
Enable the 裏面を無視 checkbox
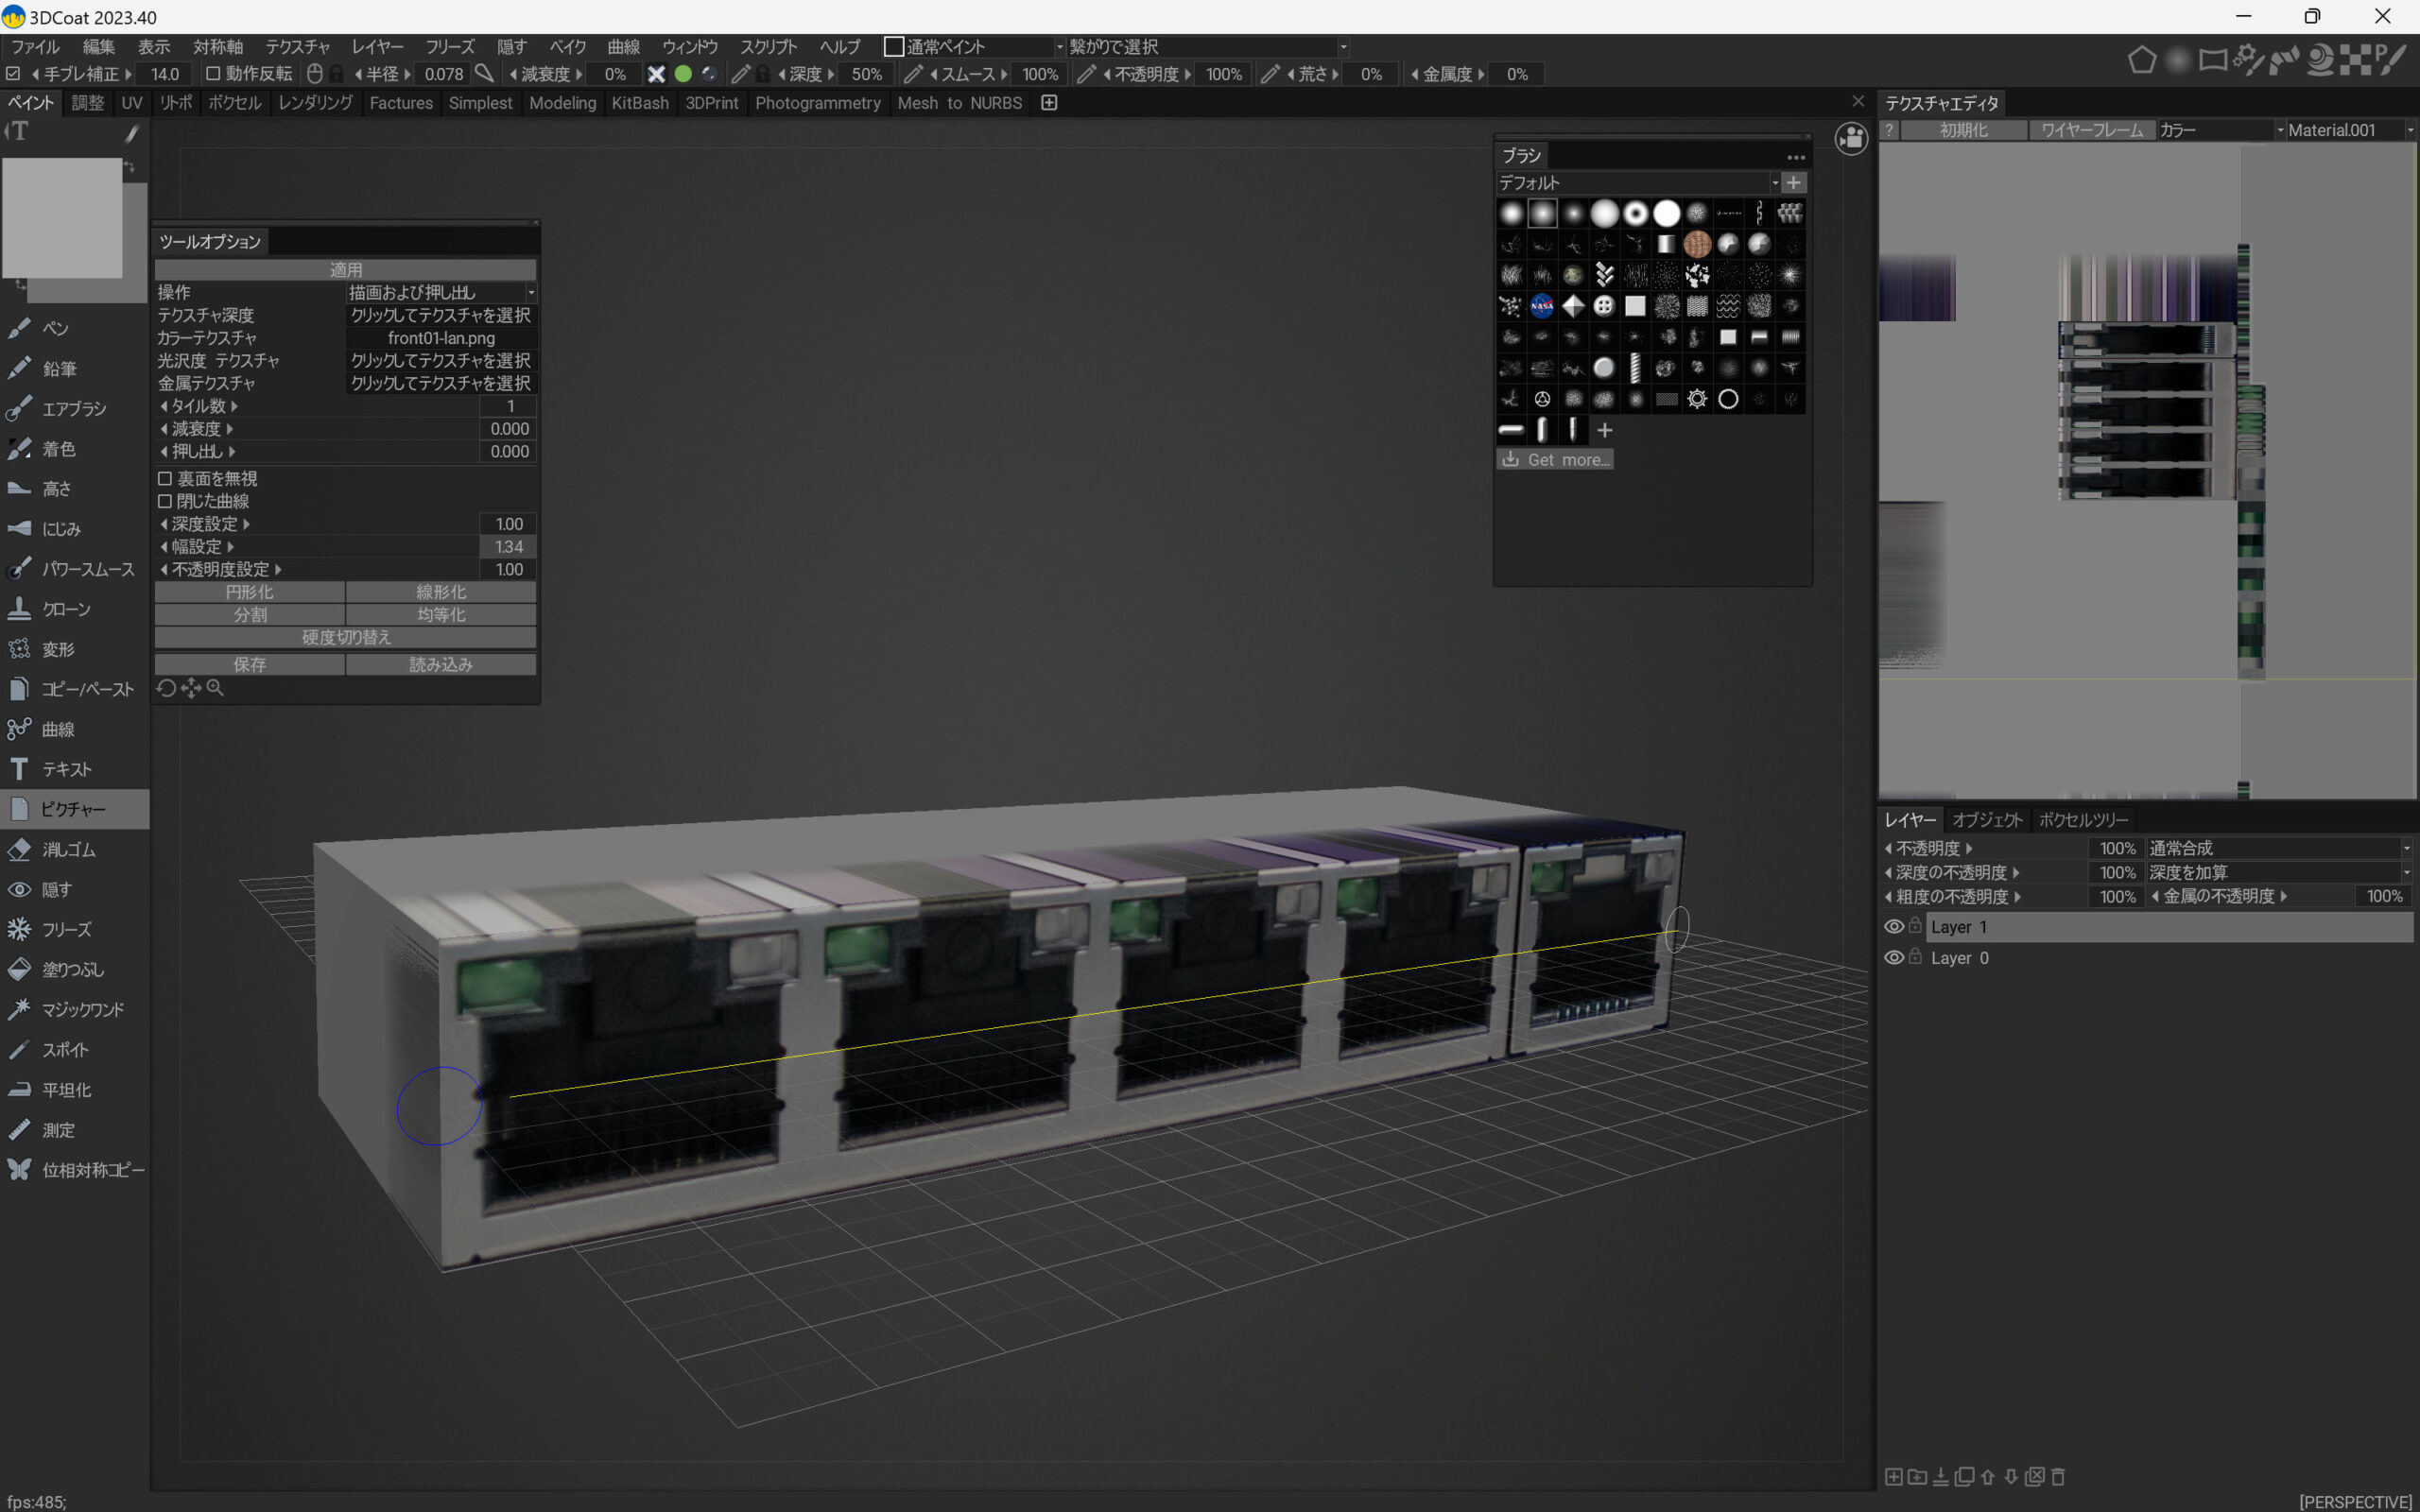click(165, 479)
